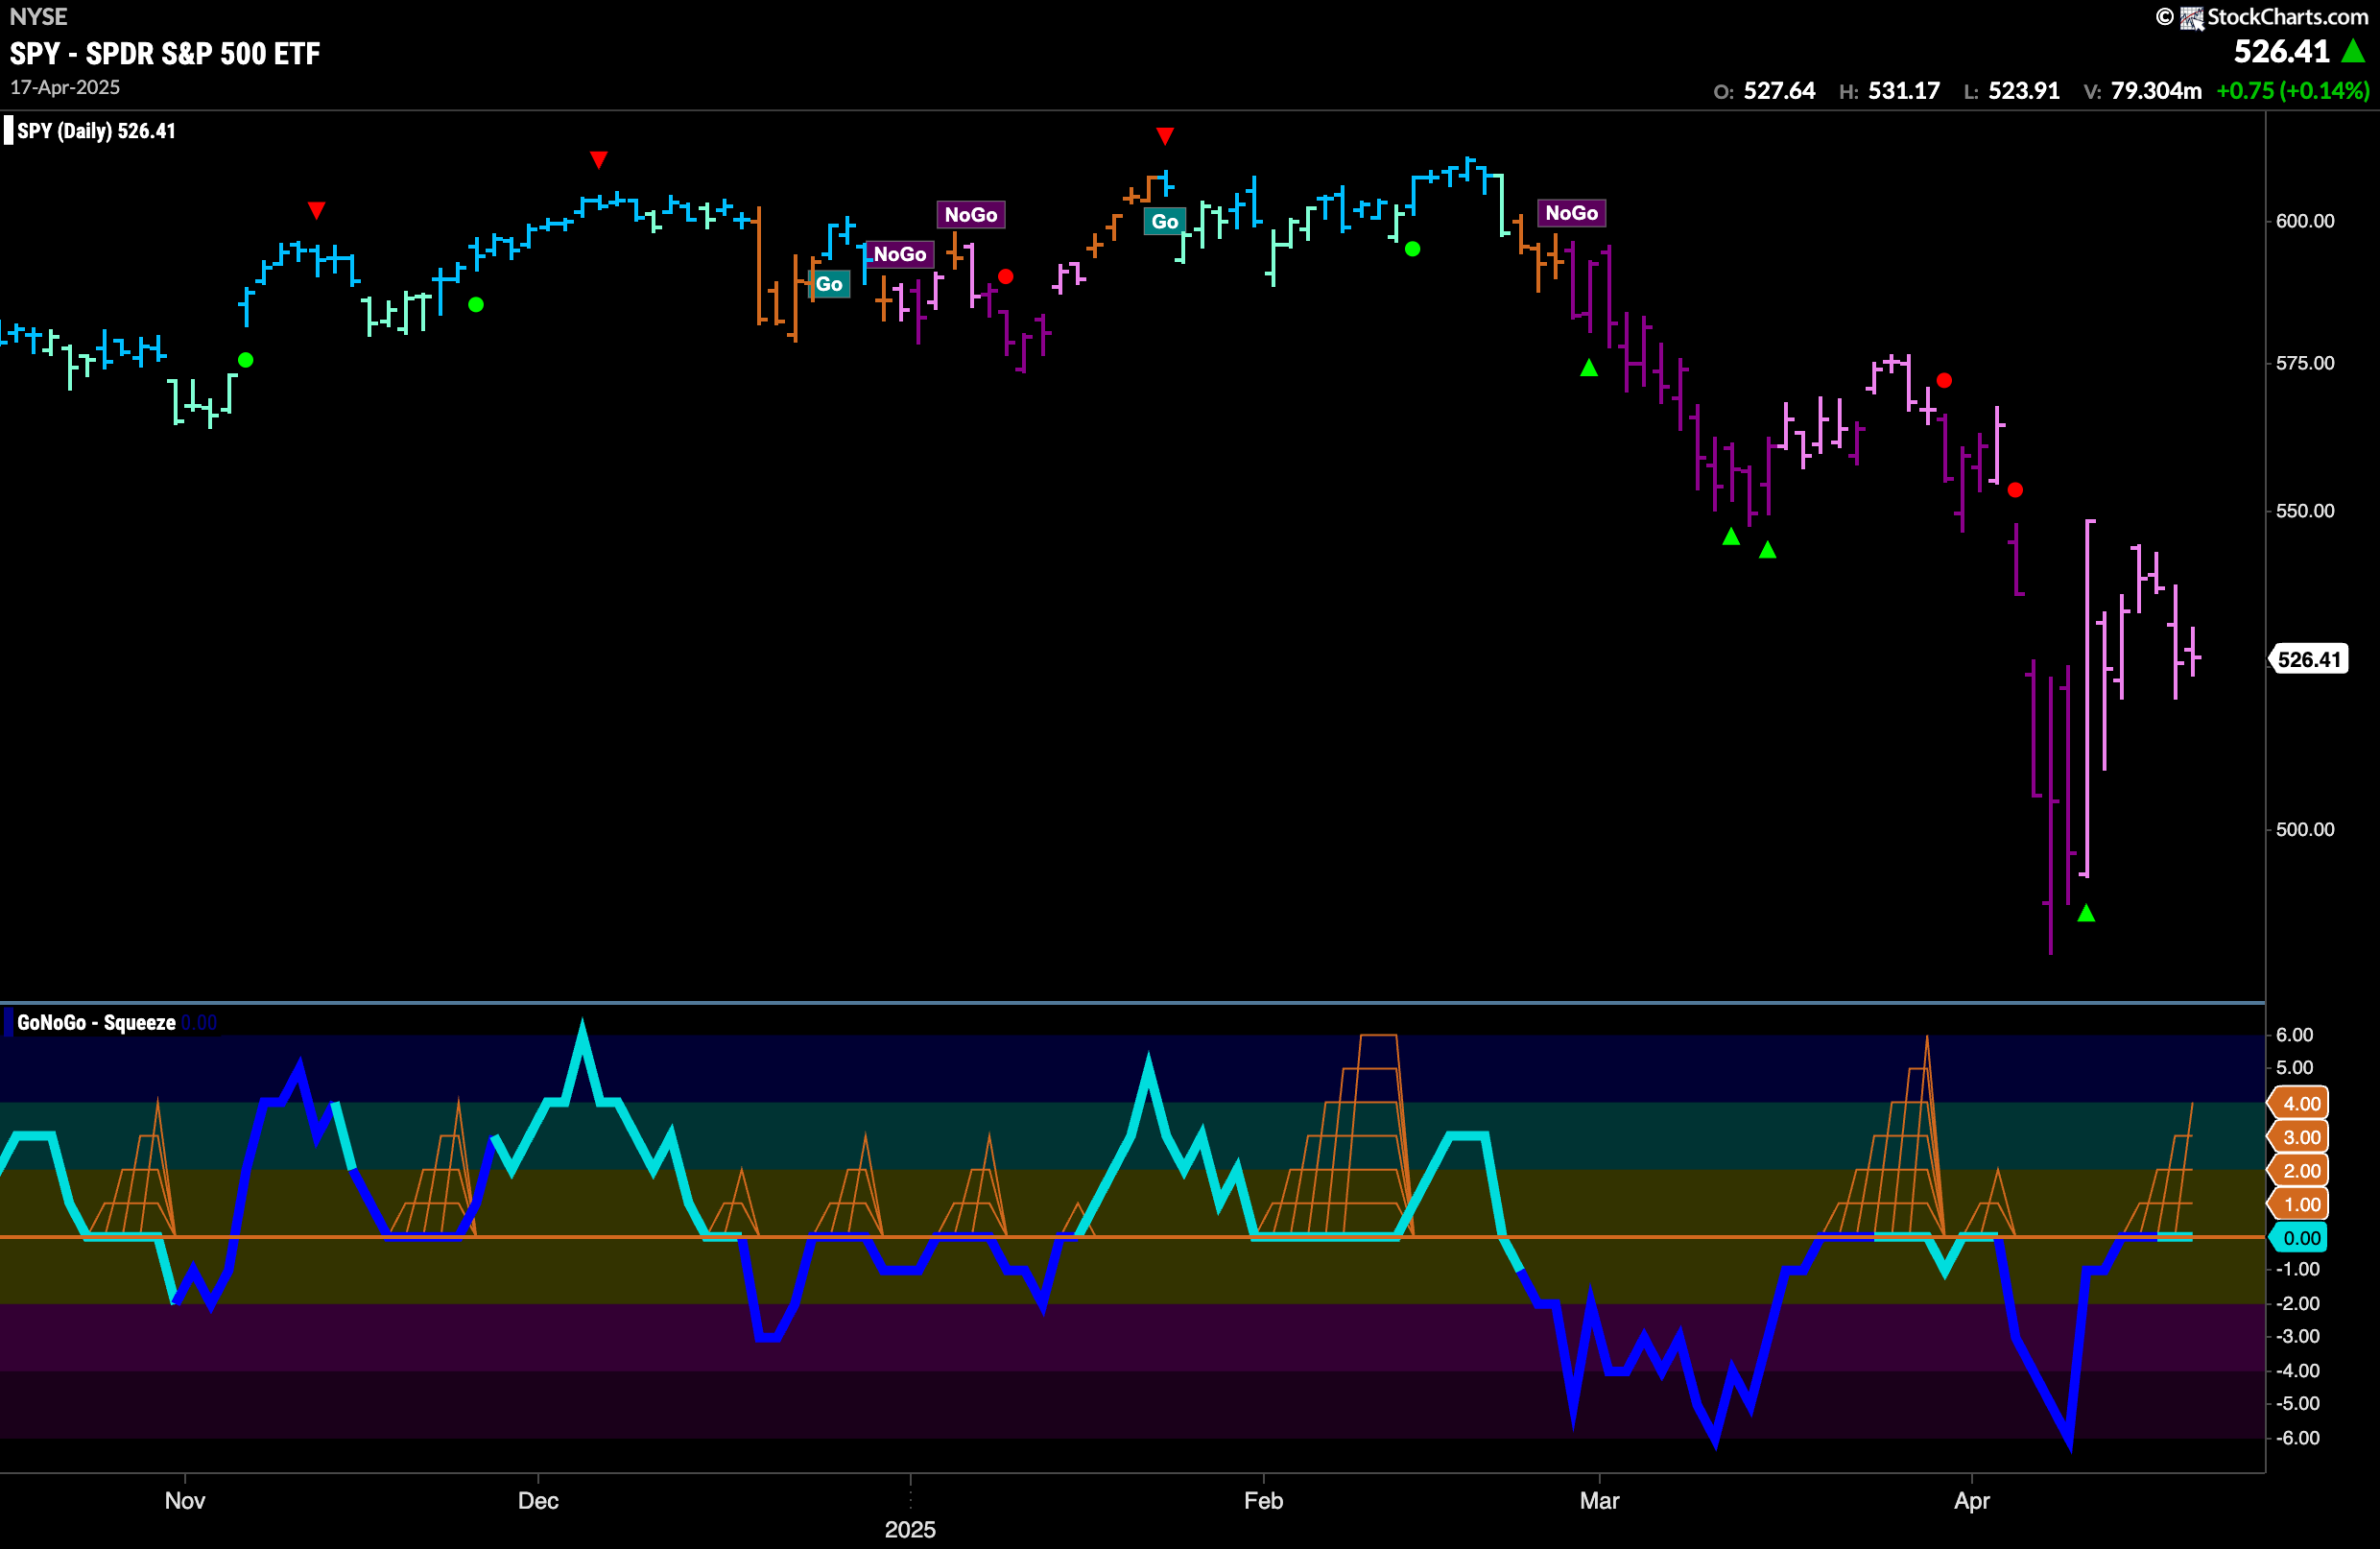Screen dimensions: 2380x1549
Task: Click the orange 2.00 squeeze axis tag
Action: click(2299, 1170)
